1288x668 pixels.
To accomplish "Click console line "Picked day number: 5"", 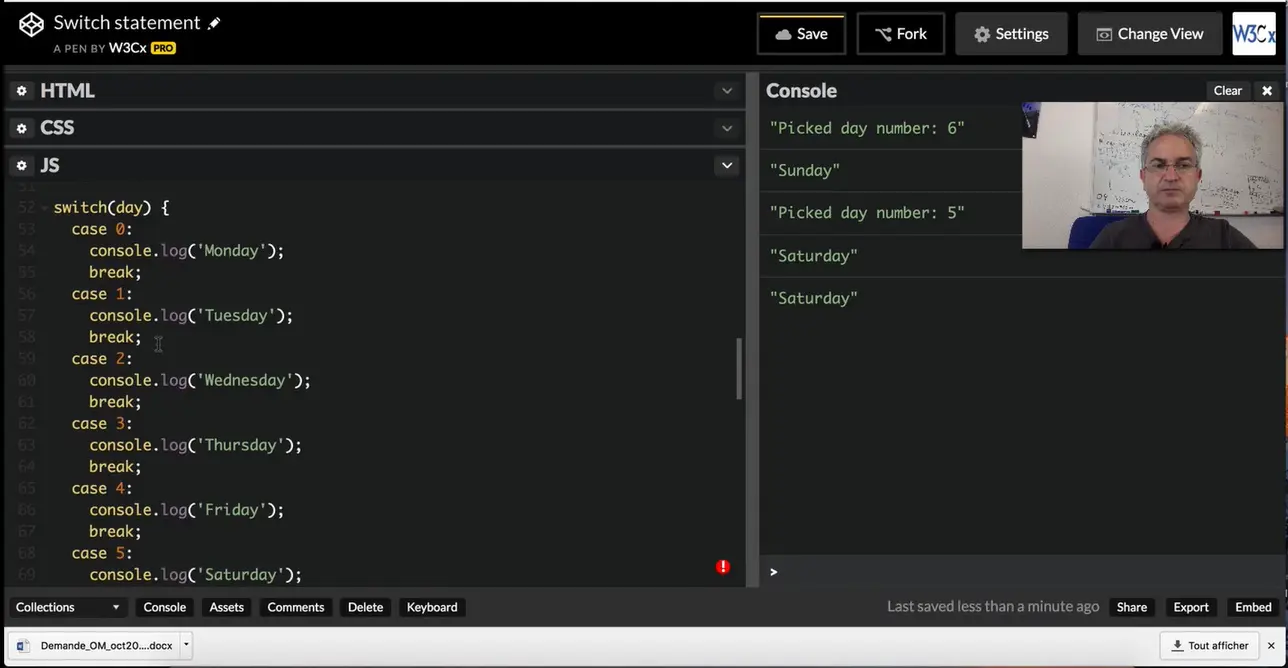I will (x=867, y=213).
